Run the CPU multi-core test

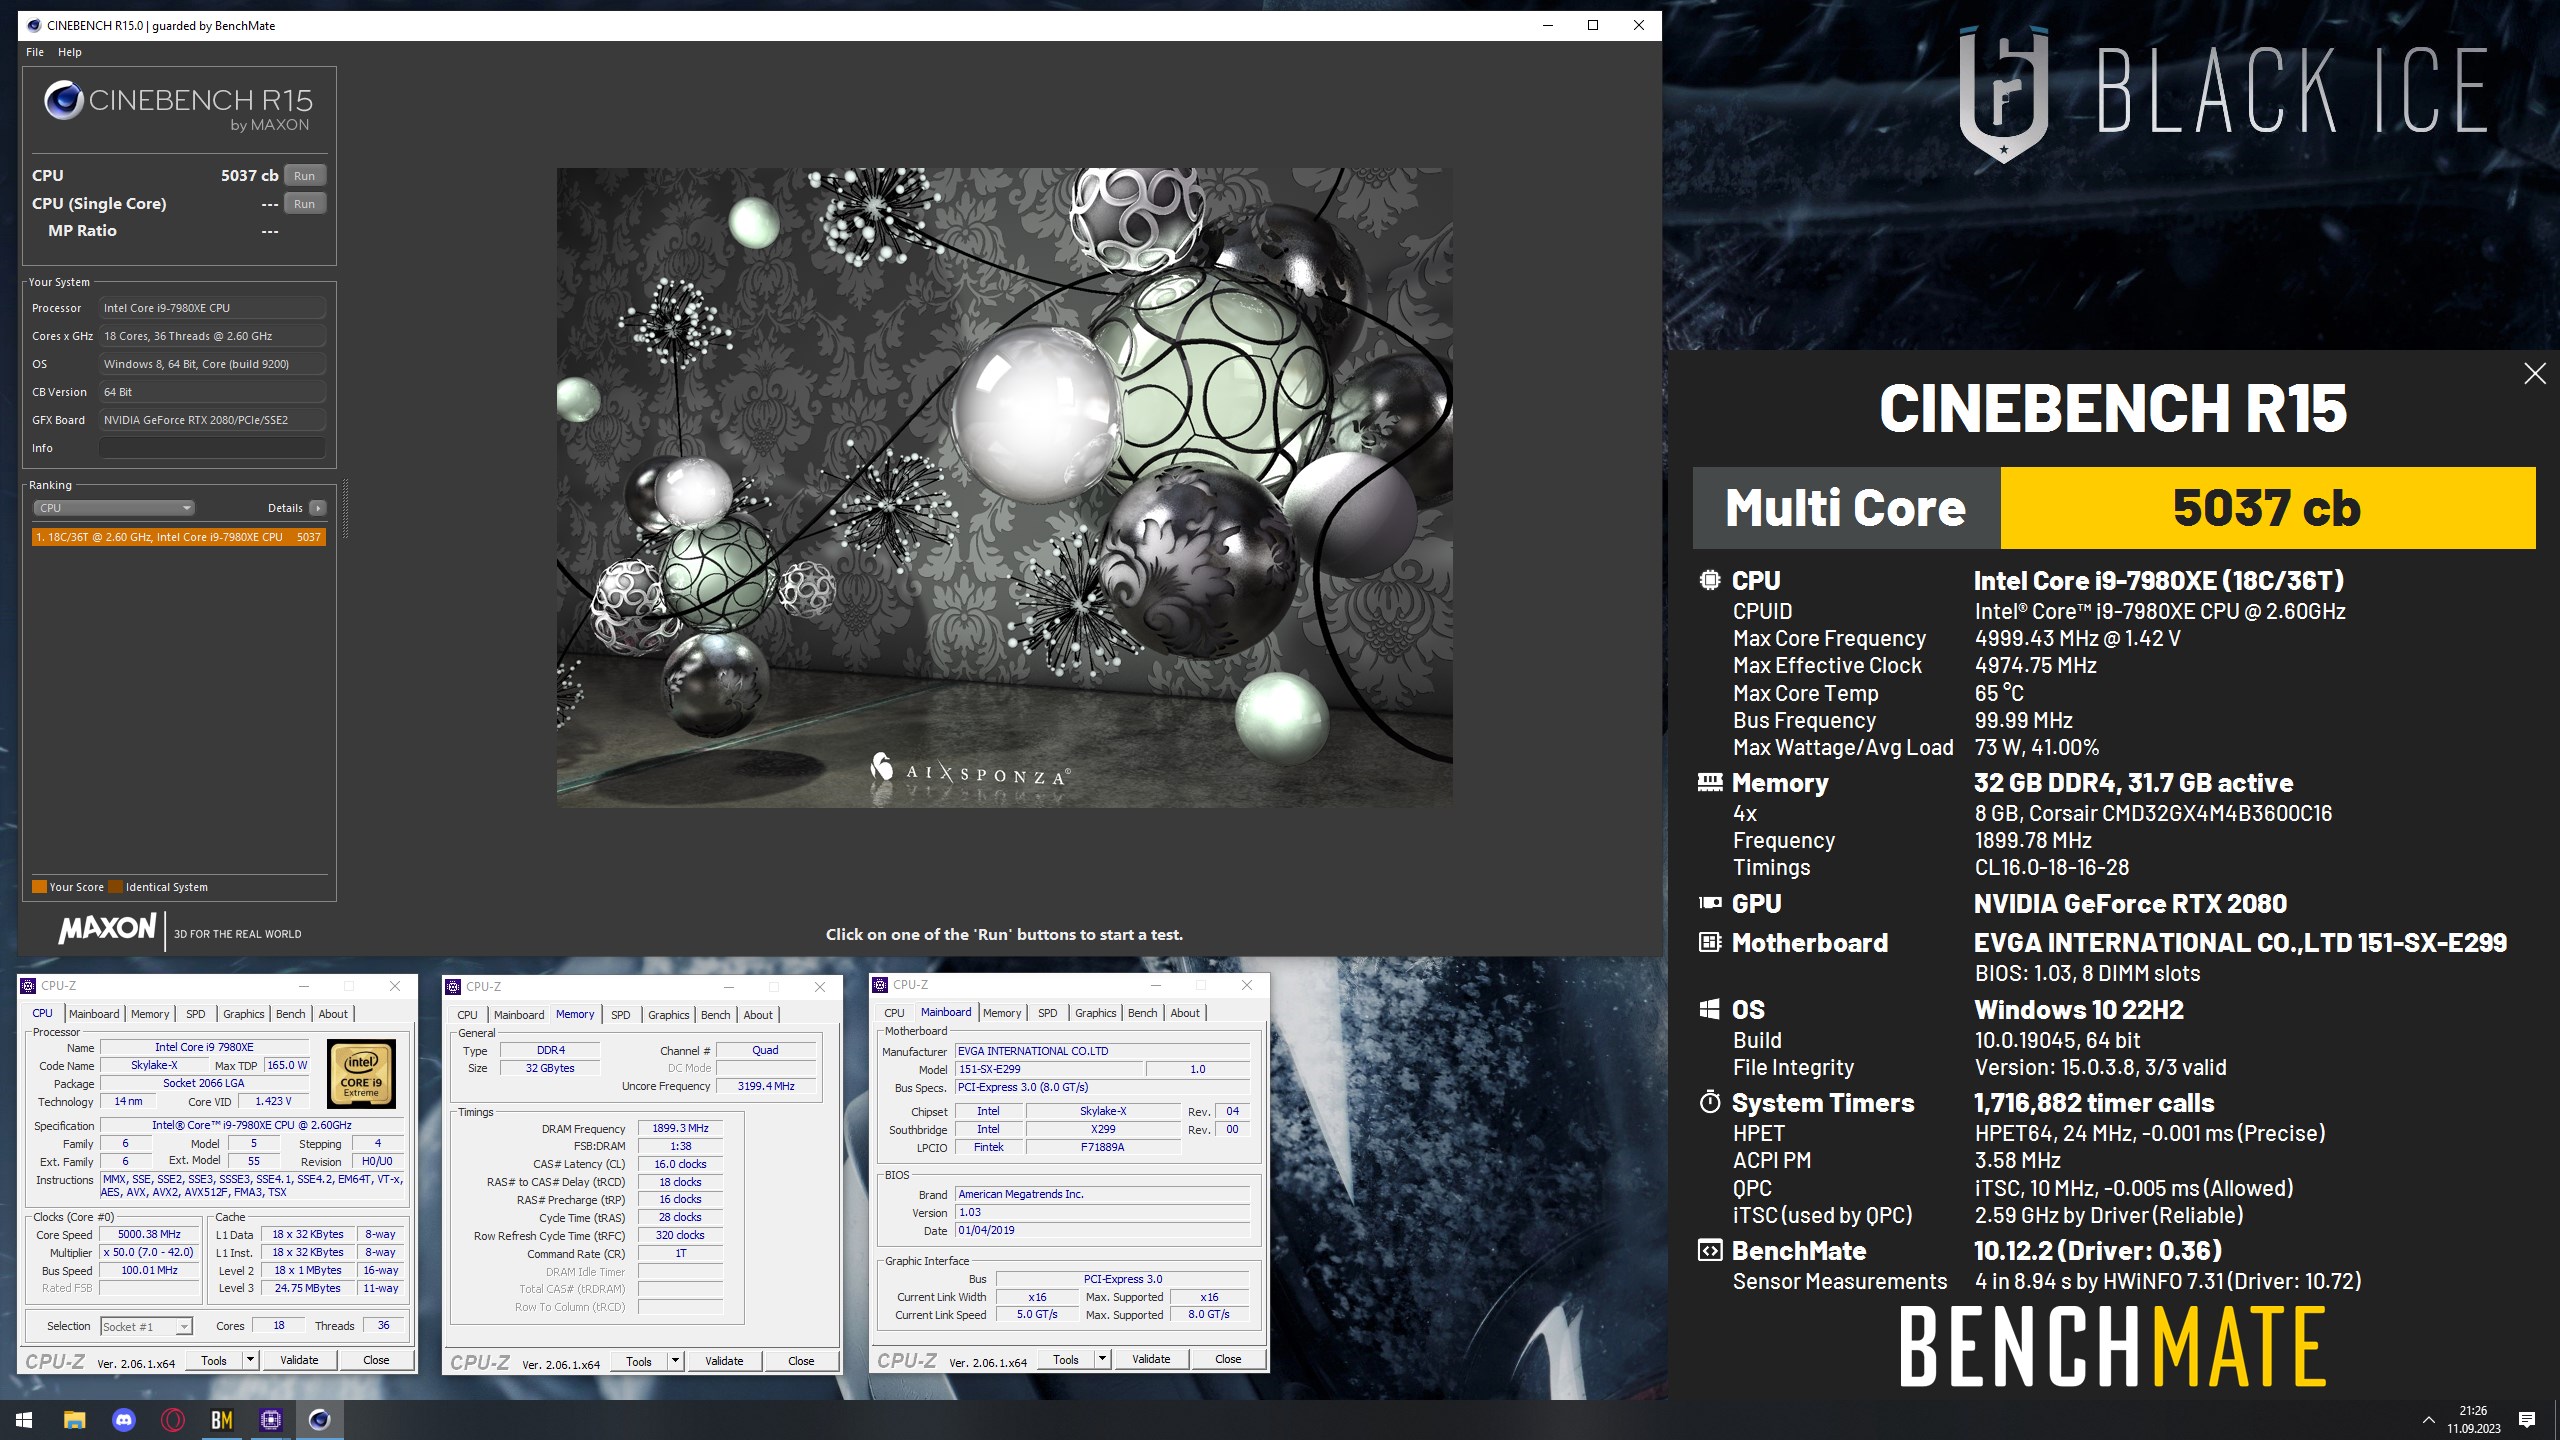[304, 176]
